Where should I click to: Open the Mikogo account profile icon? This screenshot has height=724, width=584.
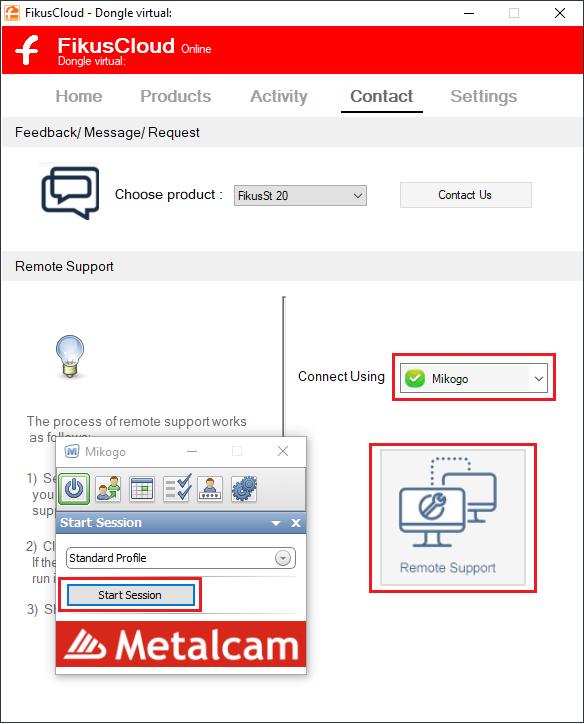pos(210,489)
